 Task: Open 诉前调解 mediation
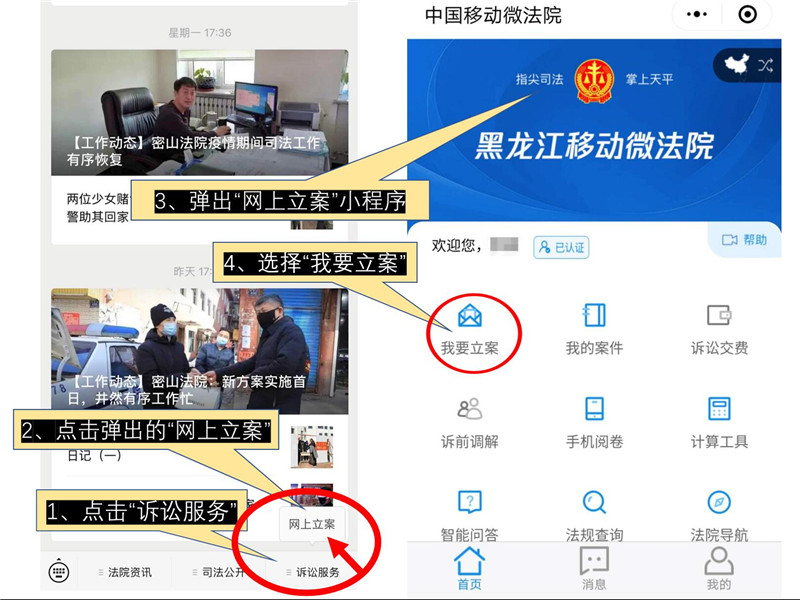[469, 423]
